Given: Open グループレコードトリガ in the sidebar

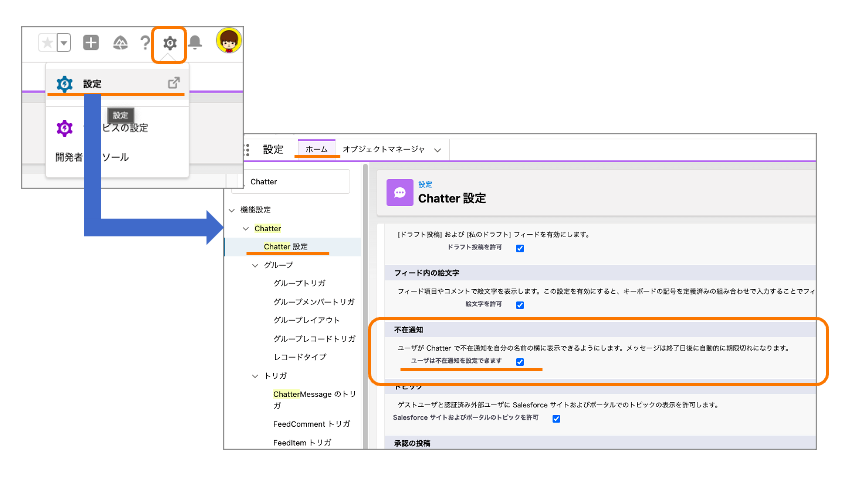Looking at the screenshot, I should pyautogui.click(x=314, y=338).
